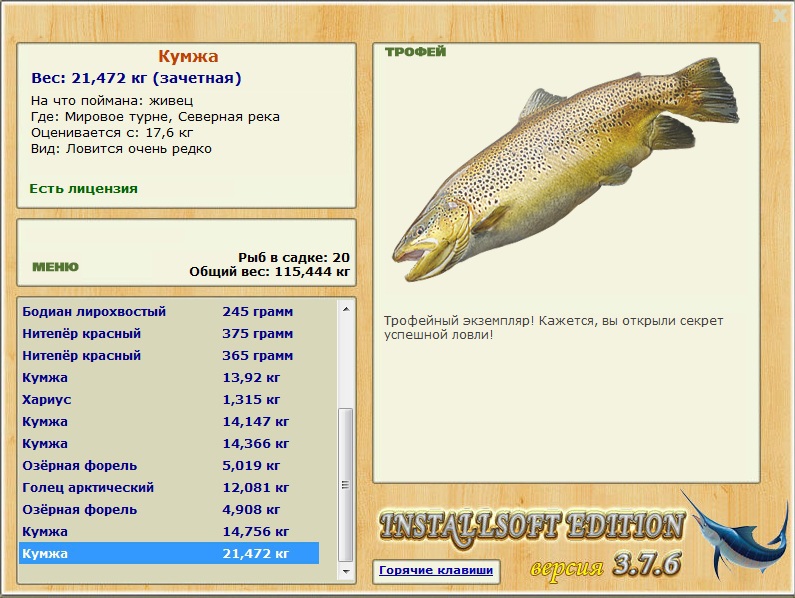The image size is (795, 598).
Task: Select Хариус 1,315 кг row
Action: pyautogui.click(x=169, y=400)
